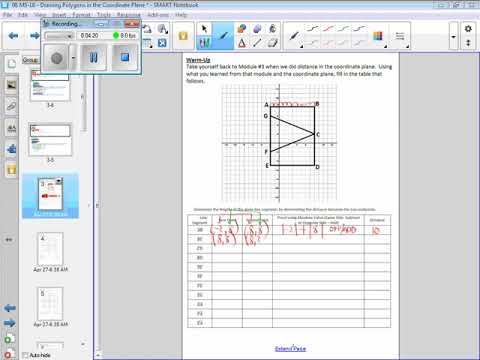Select the Eraser tool
480x360 pixels.
[273, 43]
